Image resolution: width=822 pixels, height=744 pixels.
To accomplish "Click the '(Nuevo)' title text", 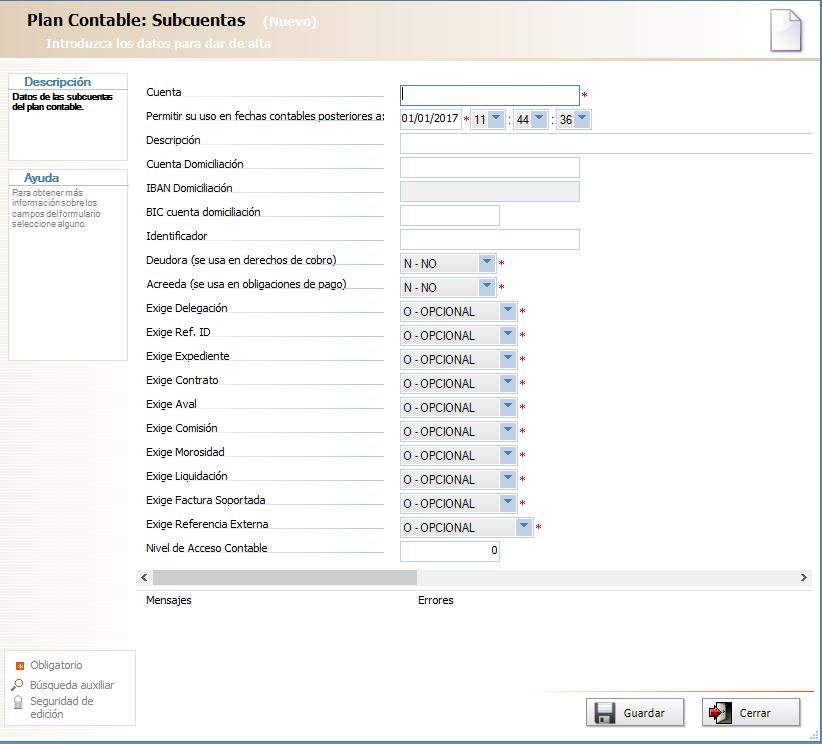I will (x=289, y=21).
